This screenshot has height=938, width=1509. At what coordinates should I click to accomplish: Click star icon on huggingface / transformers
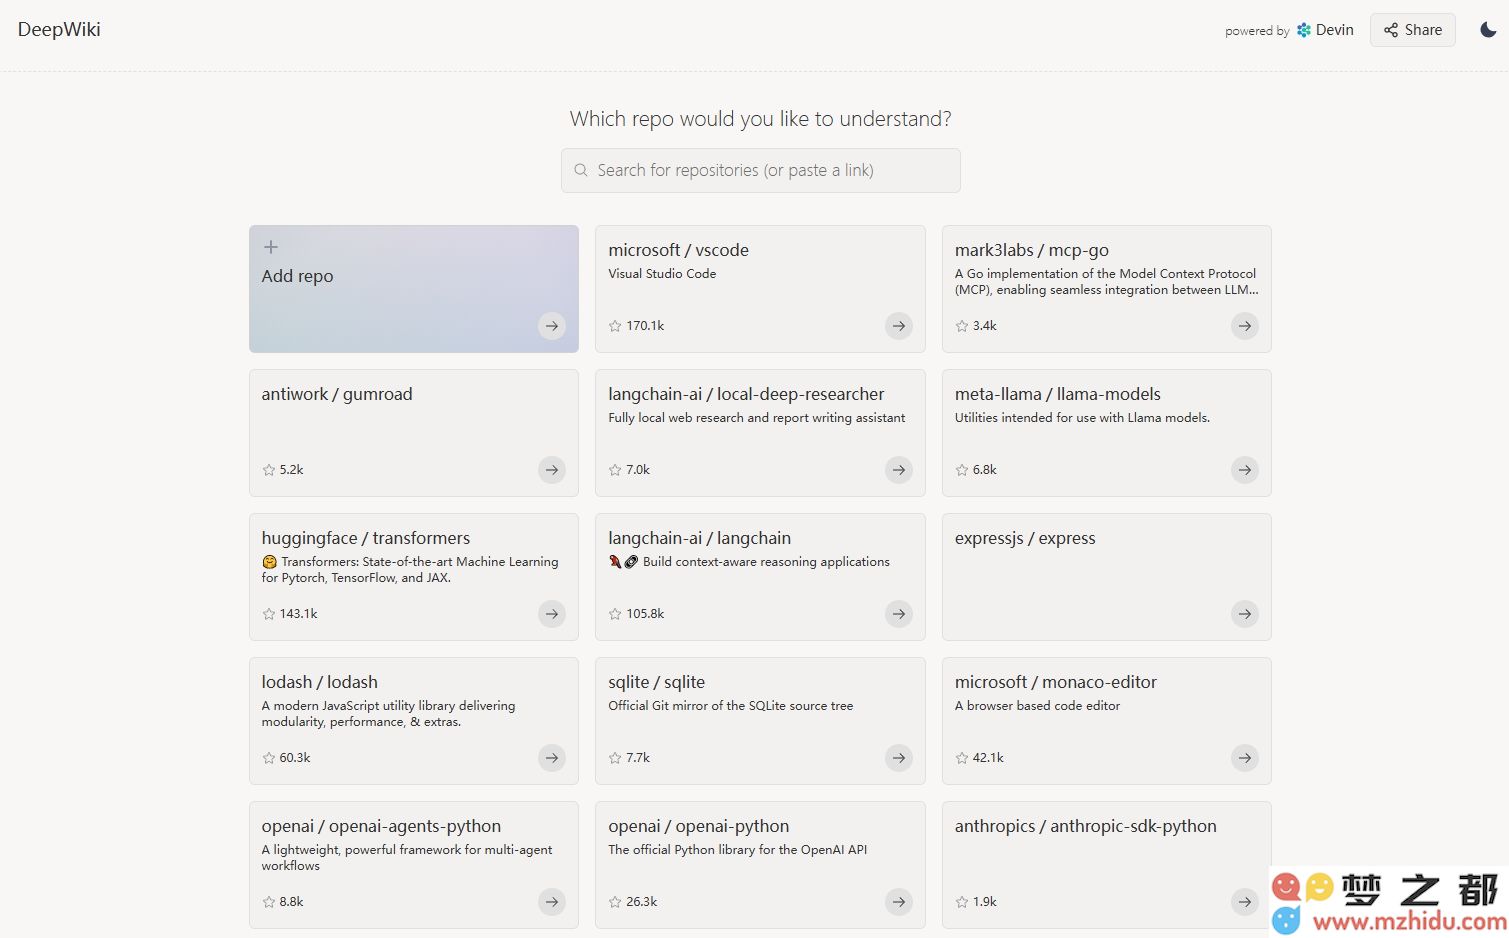click(268, 614)
